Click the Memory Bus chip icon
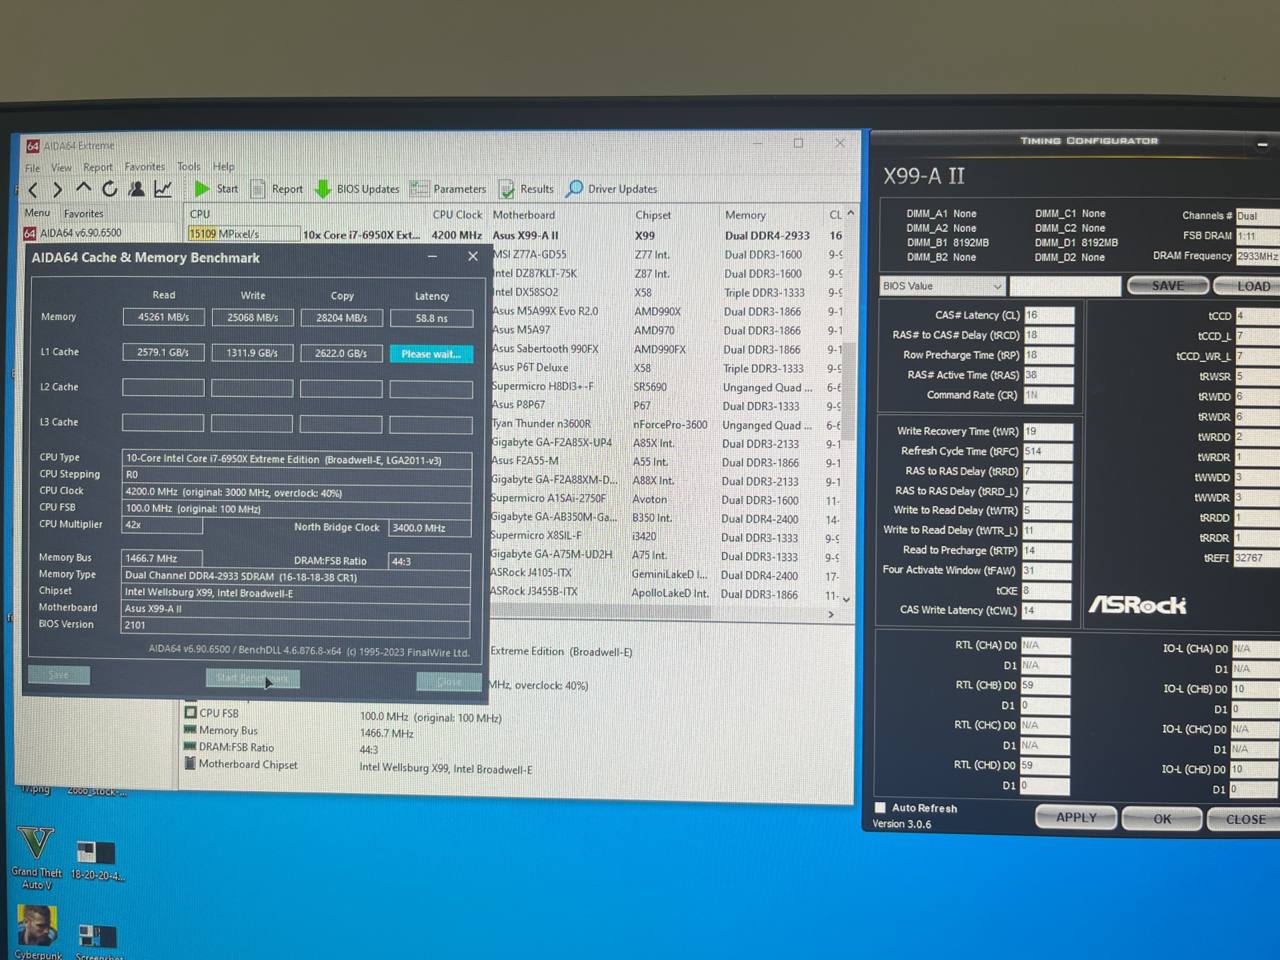The width and height of the screenshot is (1280, 960). coord(190,730)
